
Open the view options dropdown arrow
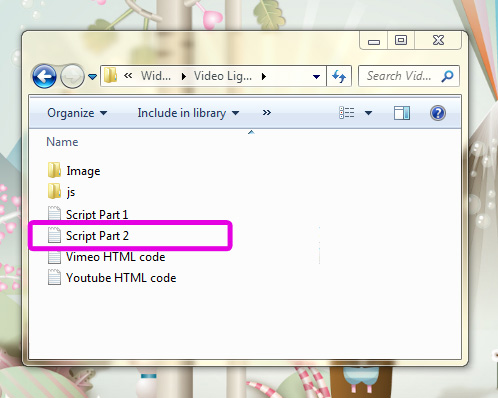(368, 113)
